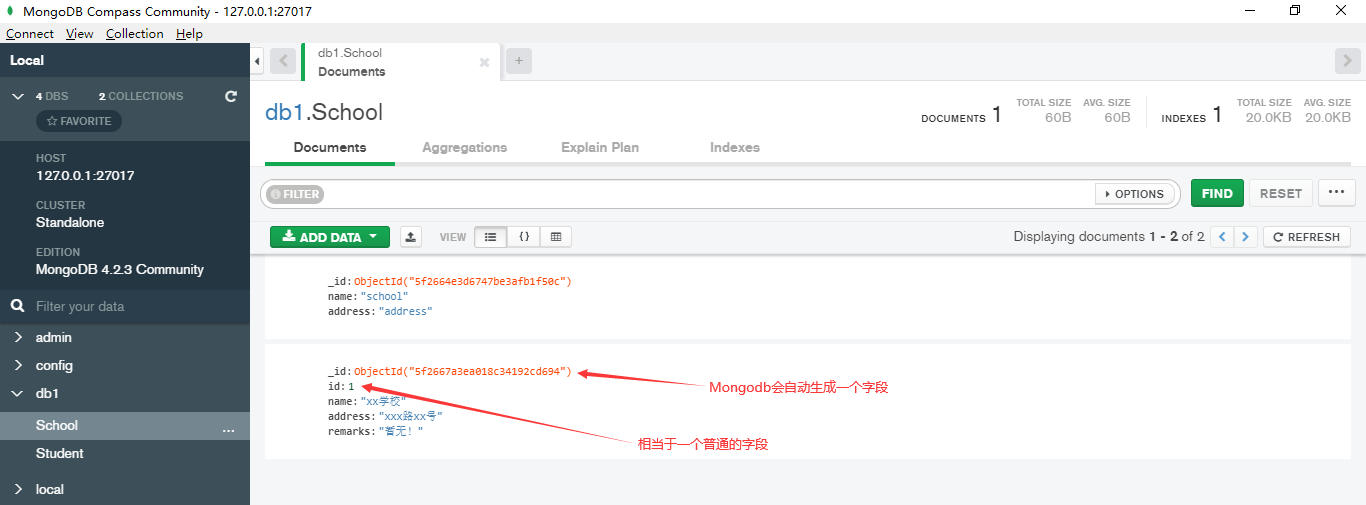
Task: Select the Documents tab
Action: (330, 147)
